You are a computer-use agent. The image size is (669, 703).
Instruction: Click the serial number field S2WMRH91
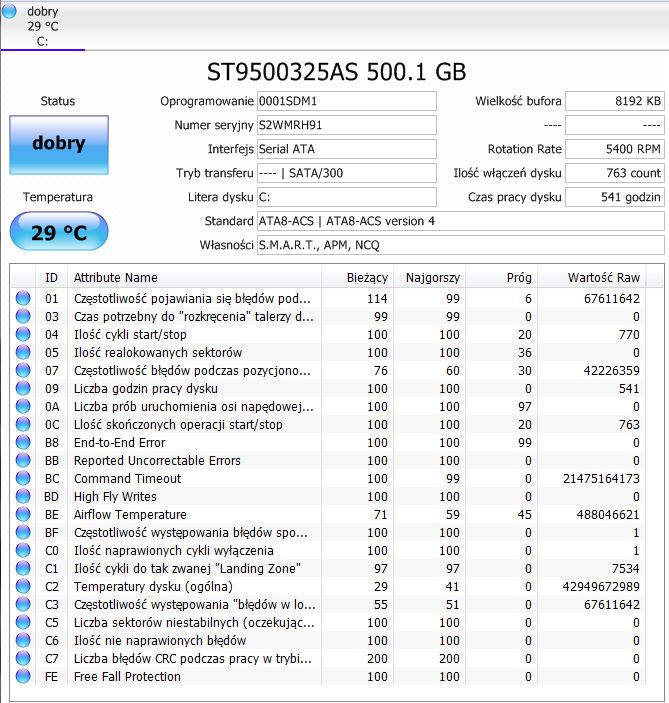tap(347, 125)
